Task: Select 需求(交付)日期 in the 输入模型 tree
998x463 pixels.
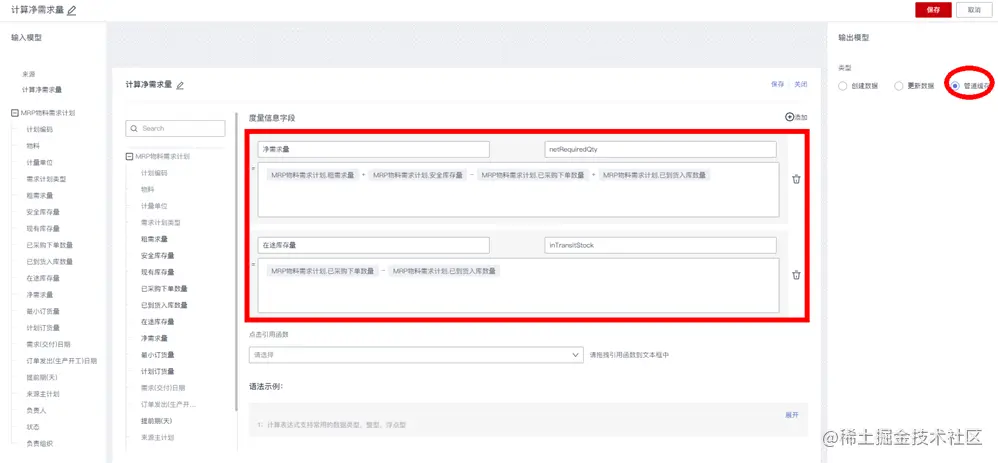Action: pyautogui.click(x=49, y=345)
